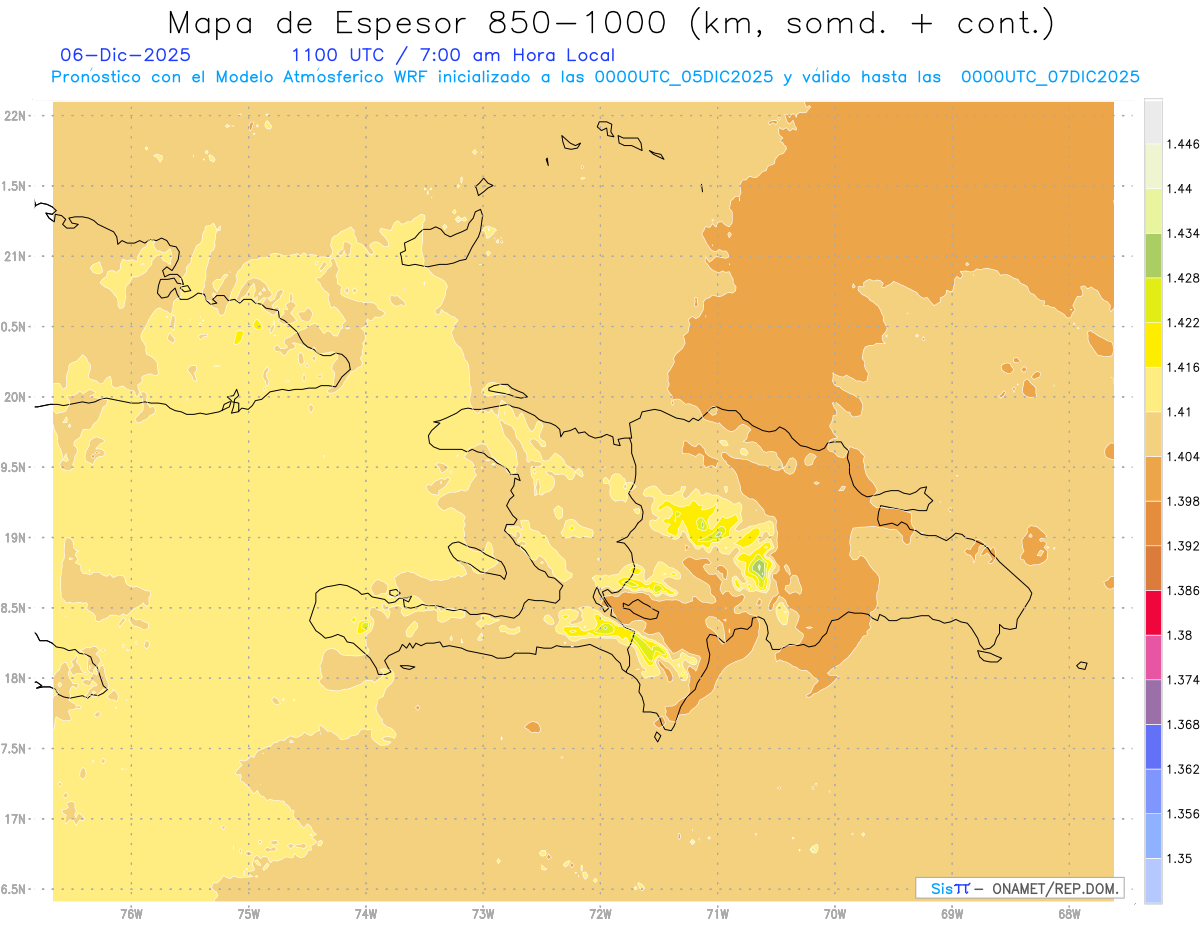Click the 68W longitude label
Image resolution: width=1200 pixels, height=927 pixels.
(1069, 913)
